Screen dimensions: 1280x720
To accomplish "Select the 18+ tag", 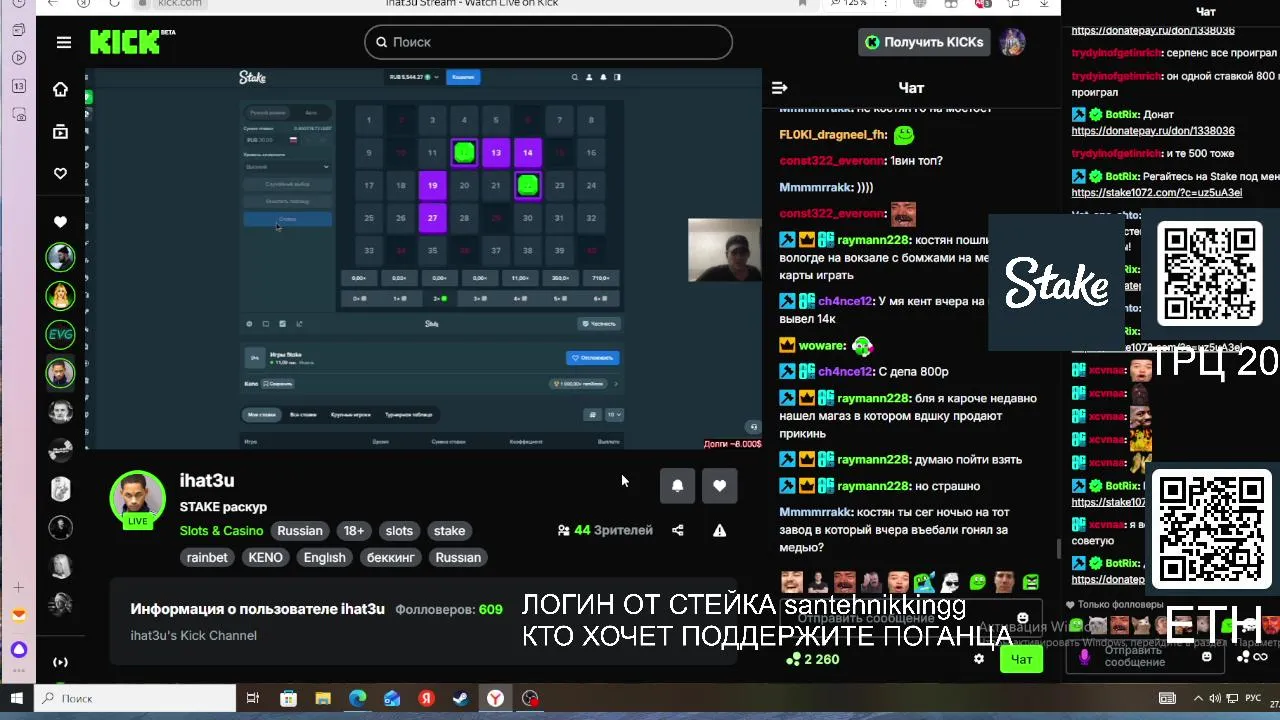I will tap(354, 531).
